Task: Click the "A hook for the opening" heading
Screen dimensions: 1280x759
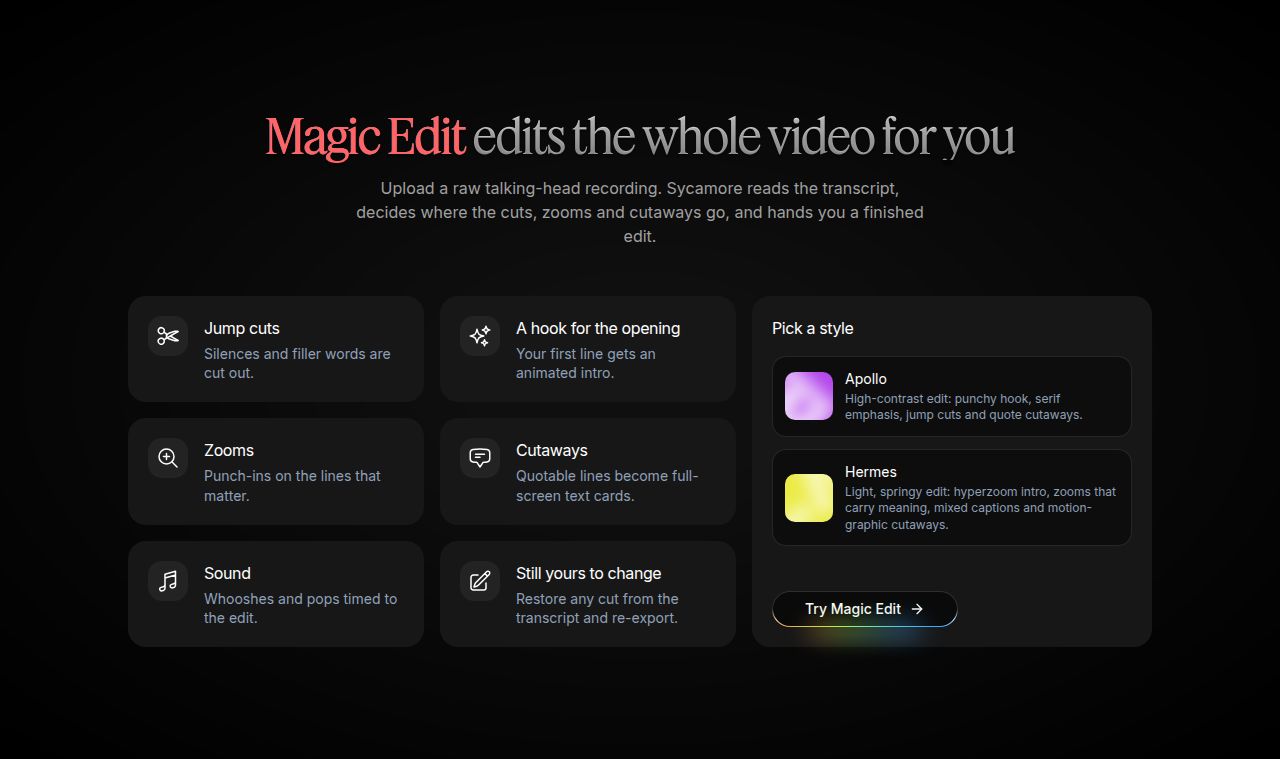Action: tap(598, 328)
